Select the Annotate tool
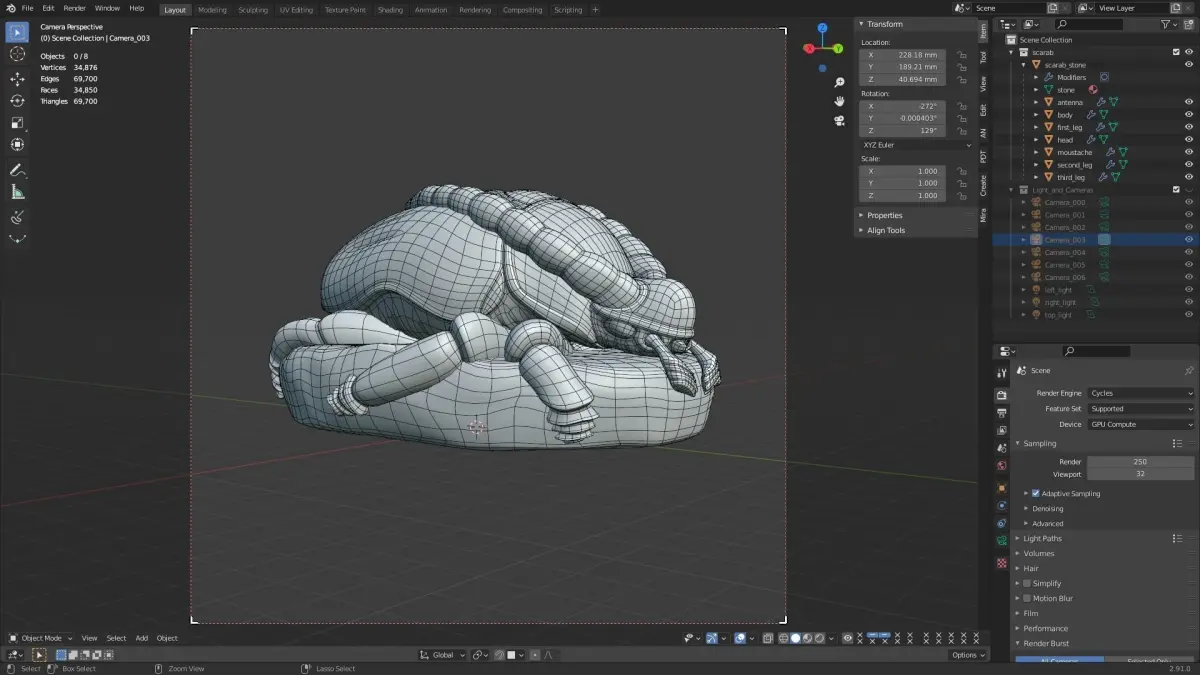This screenshot has height=675, width=1200. [x=17, y=170]
